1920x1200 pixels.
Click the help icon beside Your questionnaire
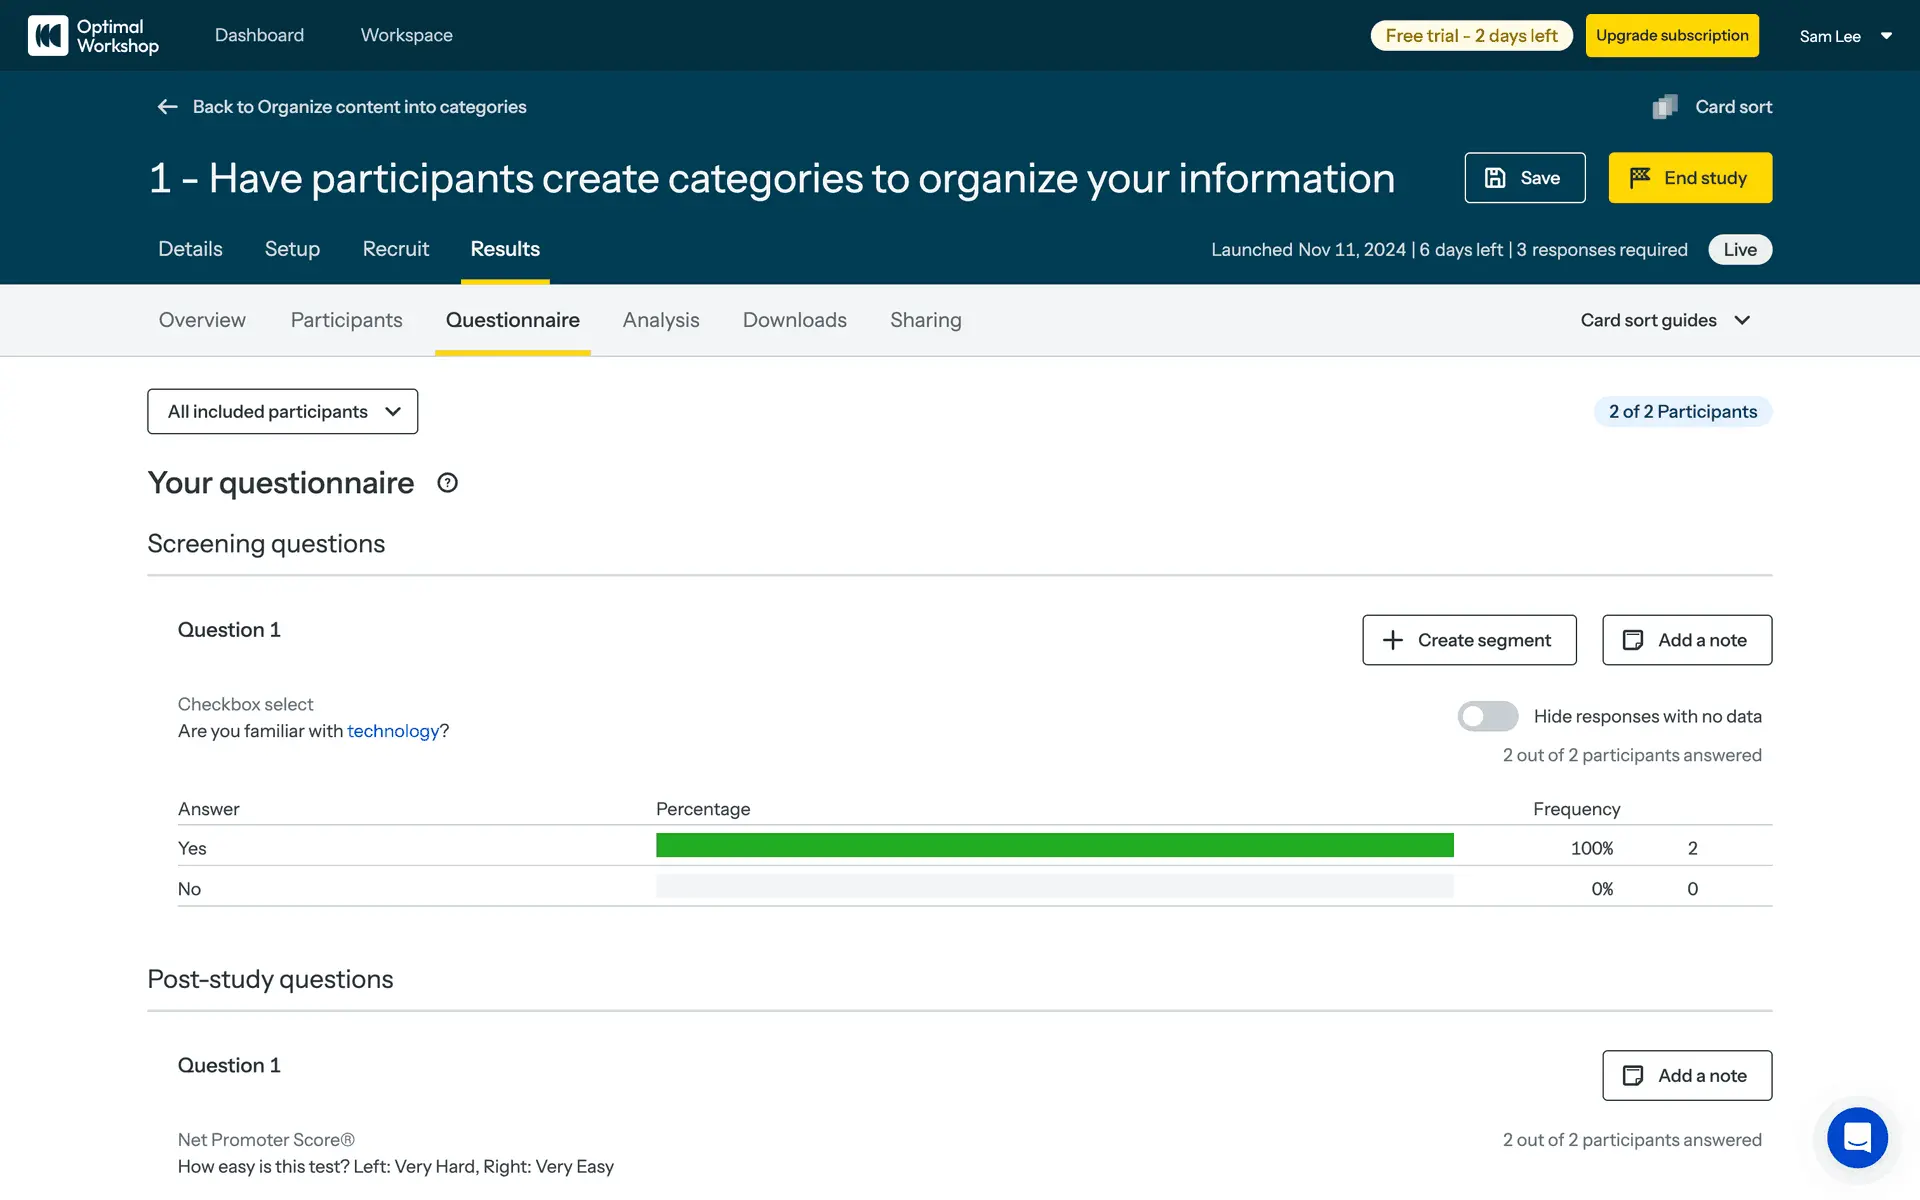pyautogui.click(x=447, y=483)
